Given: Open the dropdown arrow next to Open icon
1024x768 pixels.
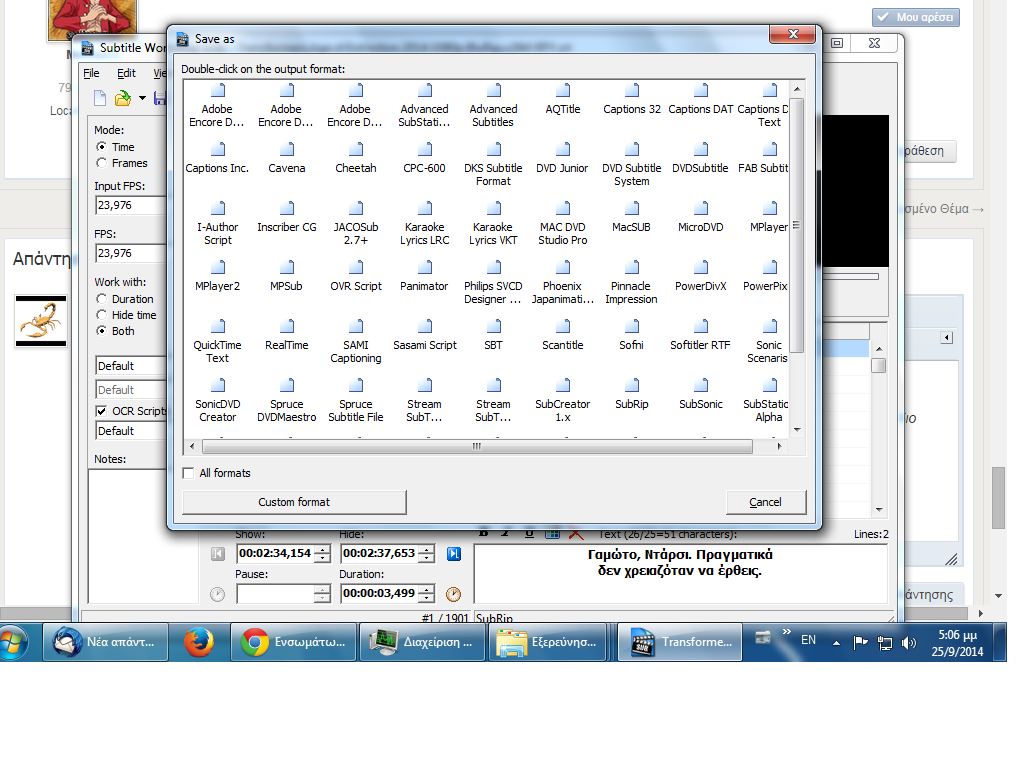Looking at the screenshot, I should tap(142, 99).
